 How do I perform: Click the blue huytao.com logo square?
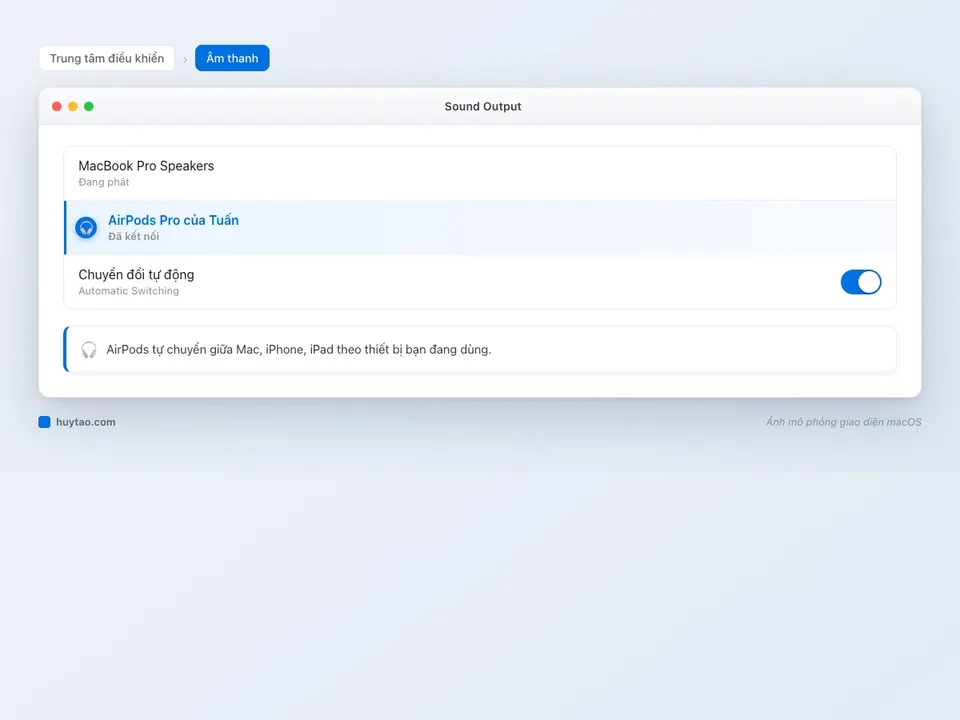pyautogui.click(x=44, y=422)
